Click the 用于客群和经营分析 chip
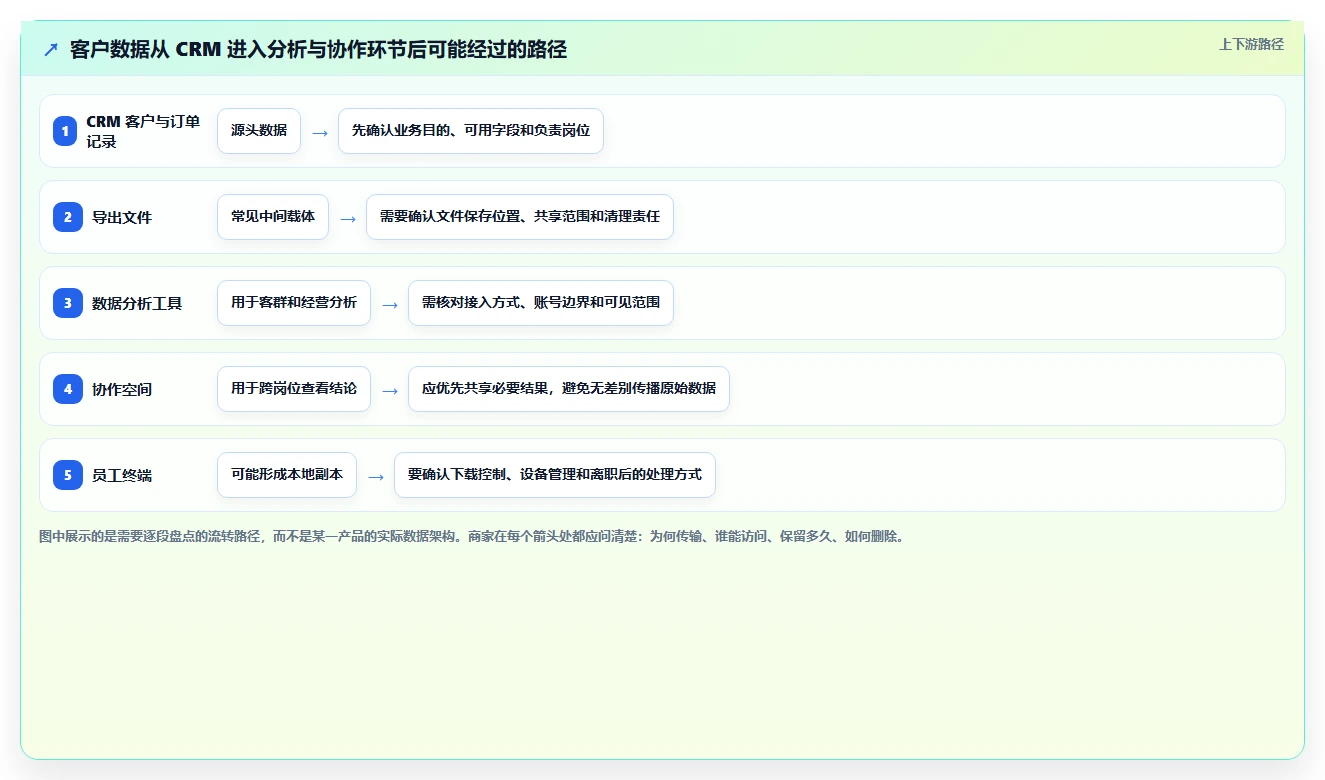The image size is (1325, 780). tap(294, 303)
